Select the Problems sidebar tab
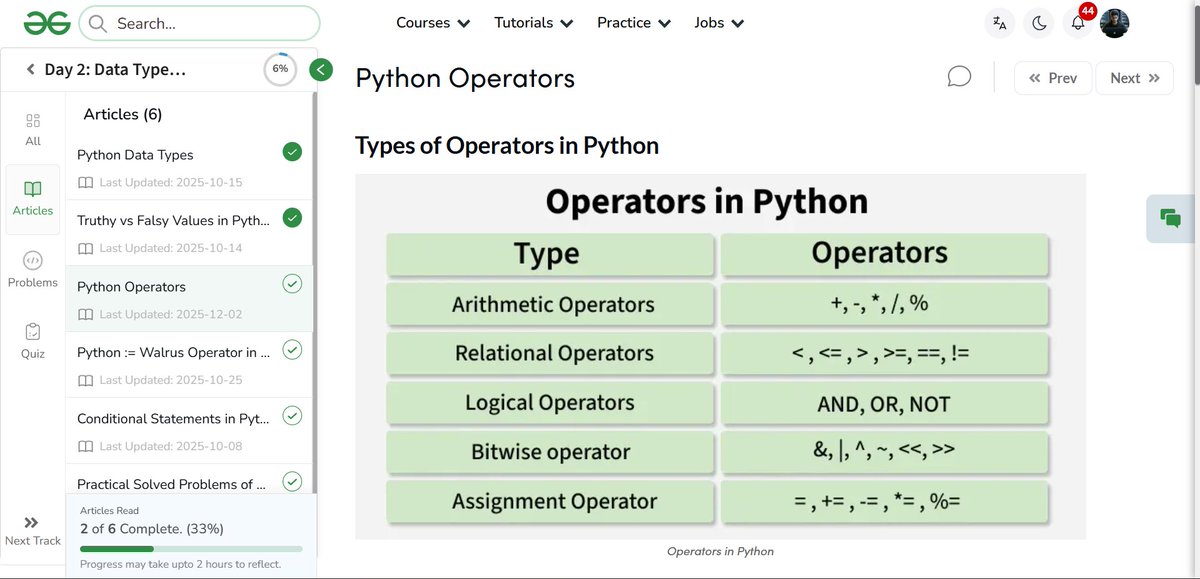 (33, 269)
